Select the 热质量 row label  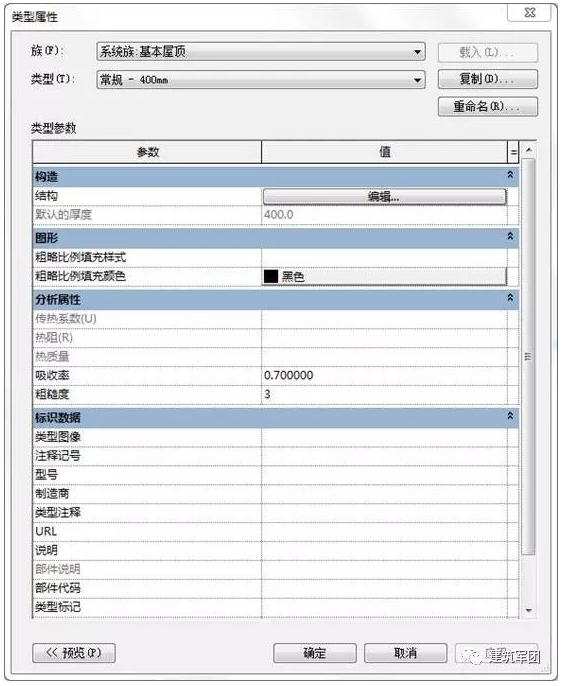pyautogui.click(x=52, y=357)
